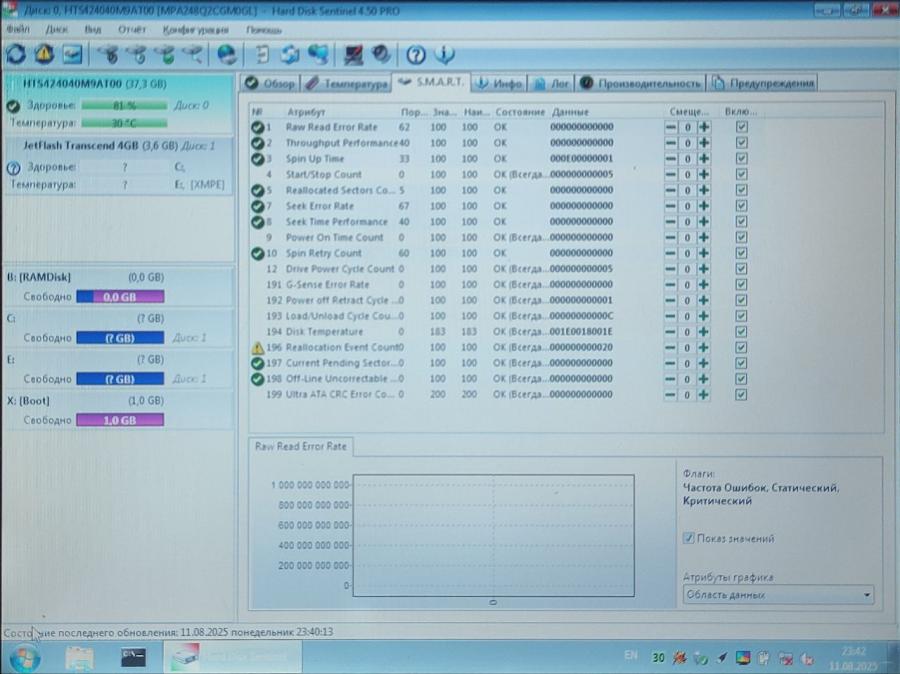Toggle checkbox for Reallocation Event Count row
This screenshot has height=674, width=900.
click(741, 347)
